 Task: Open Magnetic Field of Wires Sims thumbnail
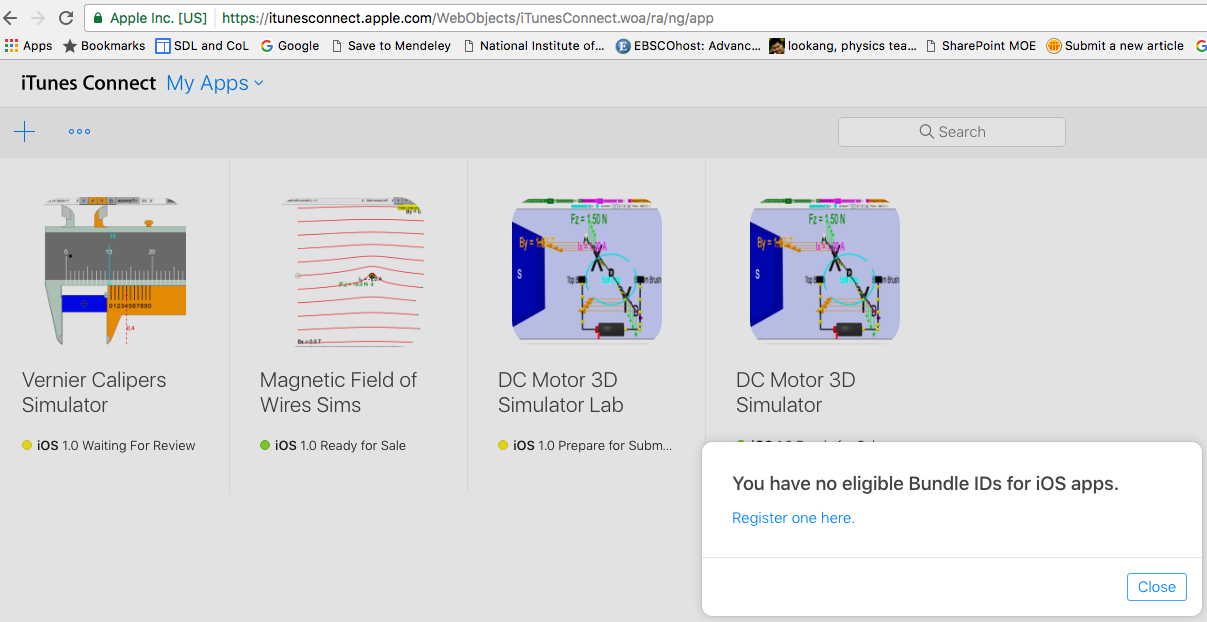(x=353, y=272)
